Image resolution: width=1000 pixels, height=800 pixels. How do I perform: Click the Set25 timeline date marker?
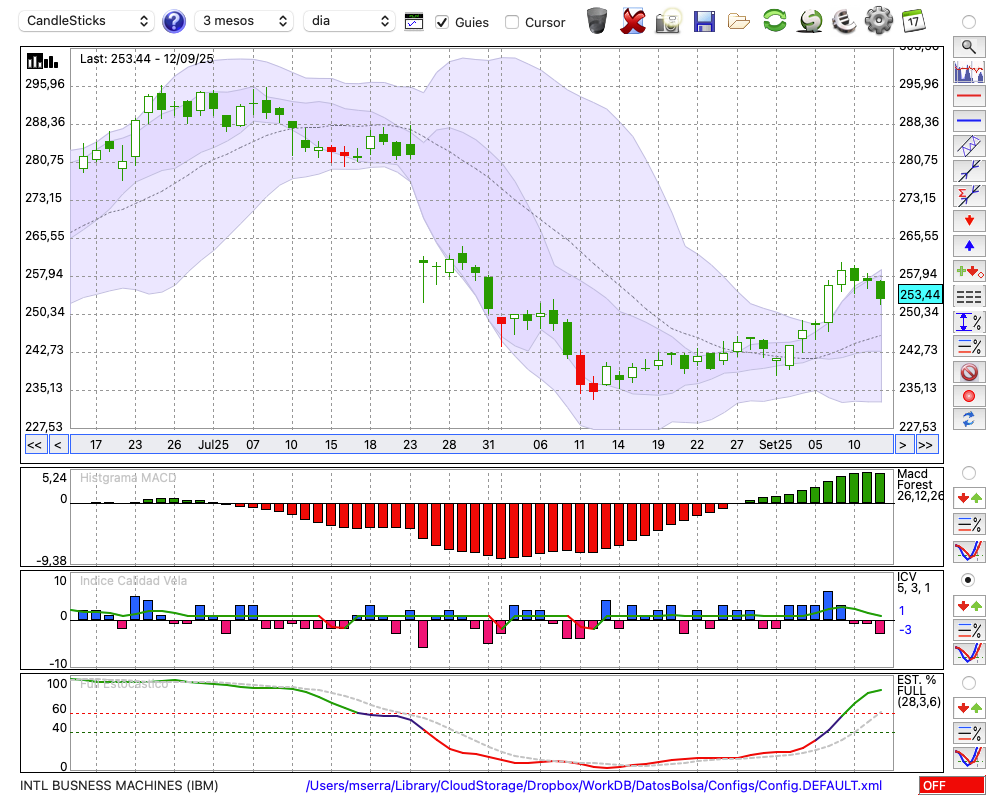pos(775,445)
